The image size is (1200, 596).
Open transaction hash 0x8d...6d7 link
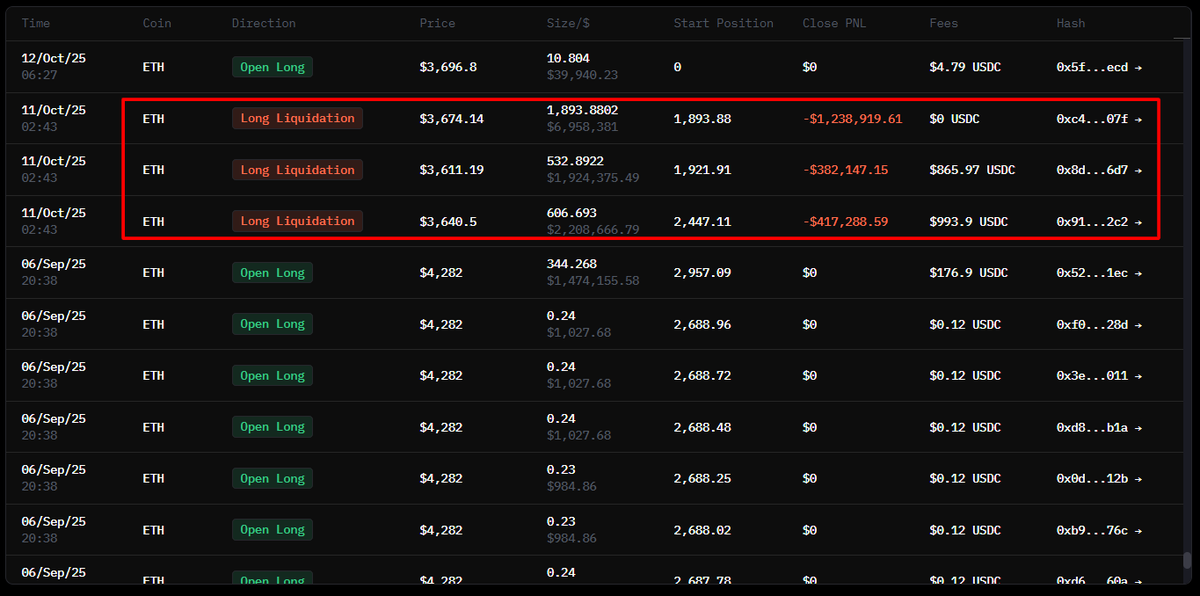1098,170
